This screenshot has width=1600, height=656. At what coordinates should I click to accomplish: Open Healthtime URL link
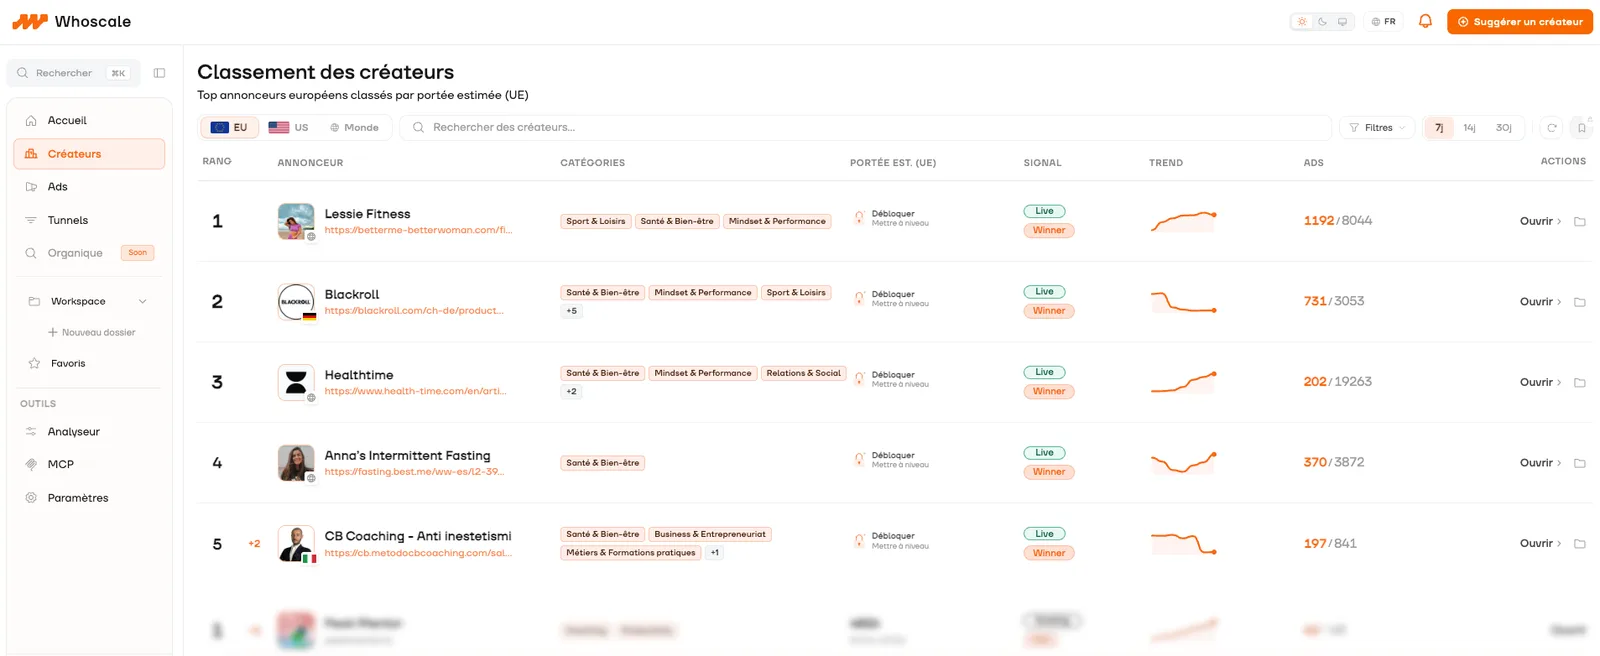click(415, 391)
